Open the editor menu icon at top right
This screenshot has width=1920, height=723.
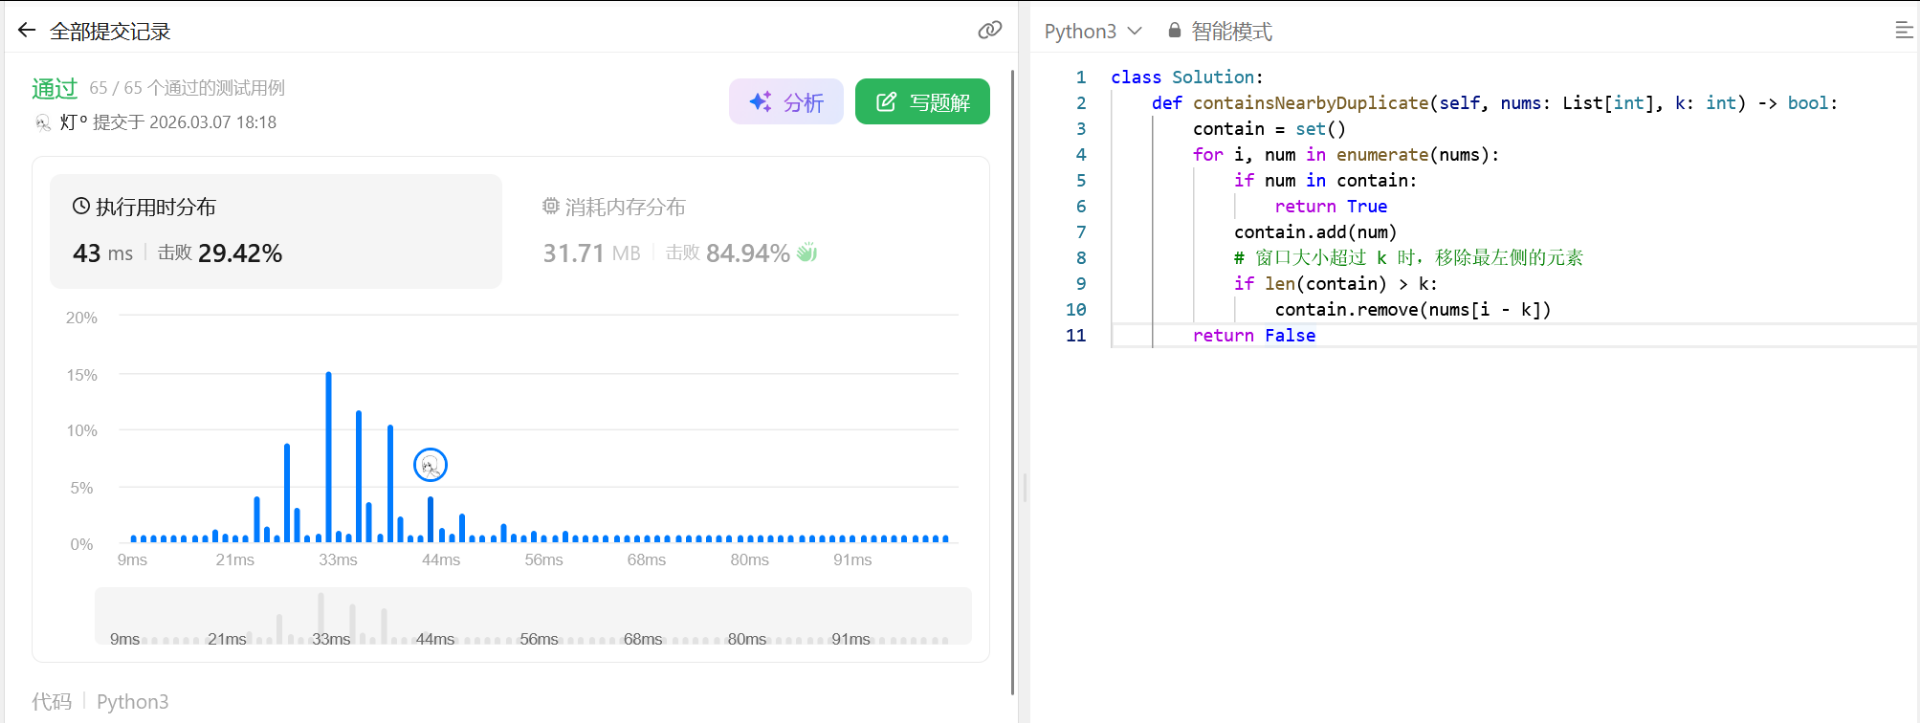(x=1903, y=31)
